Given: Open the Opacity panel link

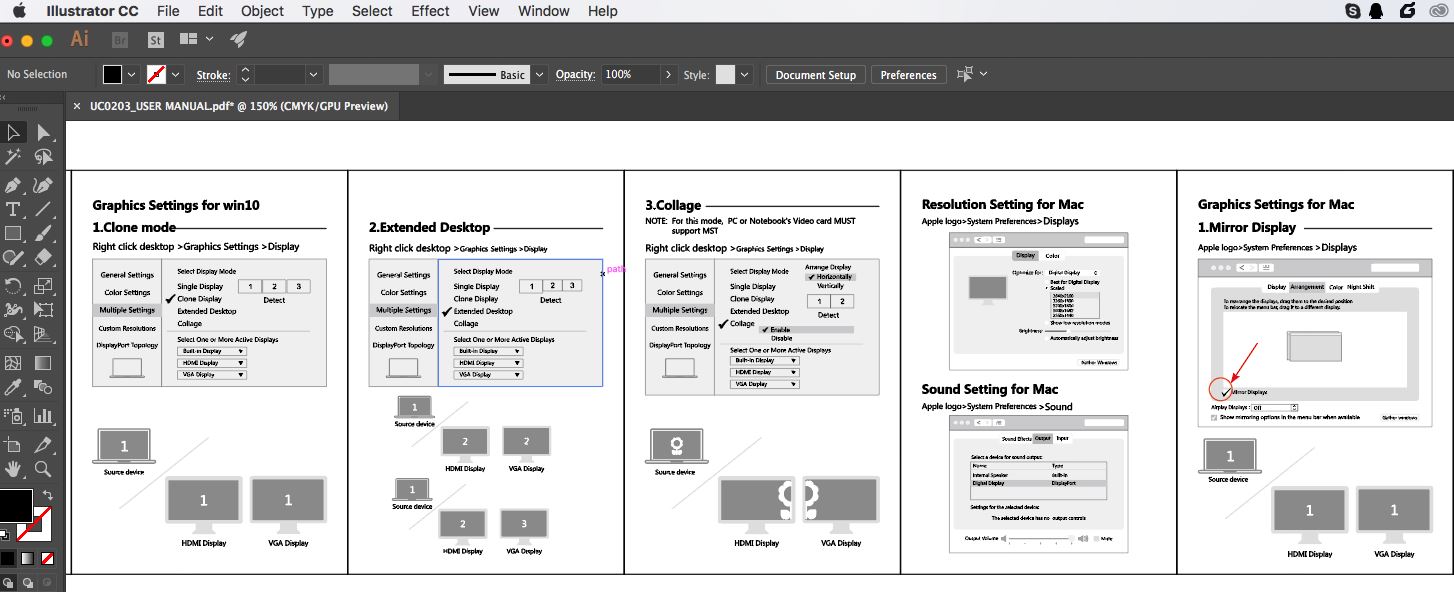Looking at the screenshot, I should coord(575,75).
